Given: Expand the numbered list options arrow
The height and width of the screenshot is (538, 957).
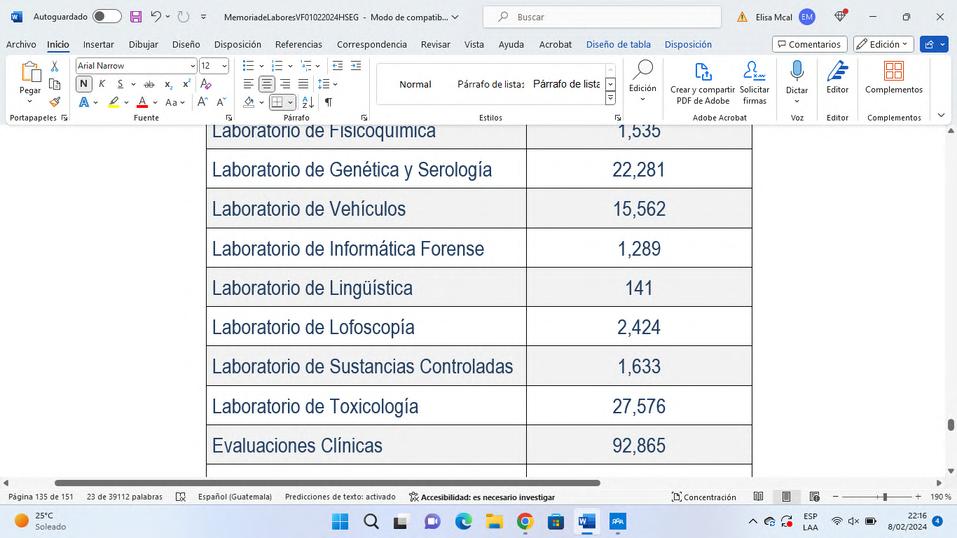Looking at the screenshot, I should click(x=290, y=66).
